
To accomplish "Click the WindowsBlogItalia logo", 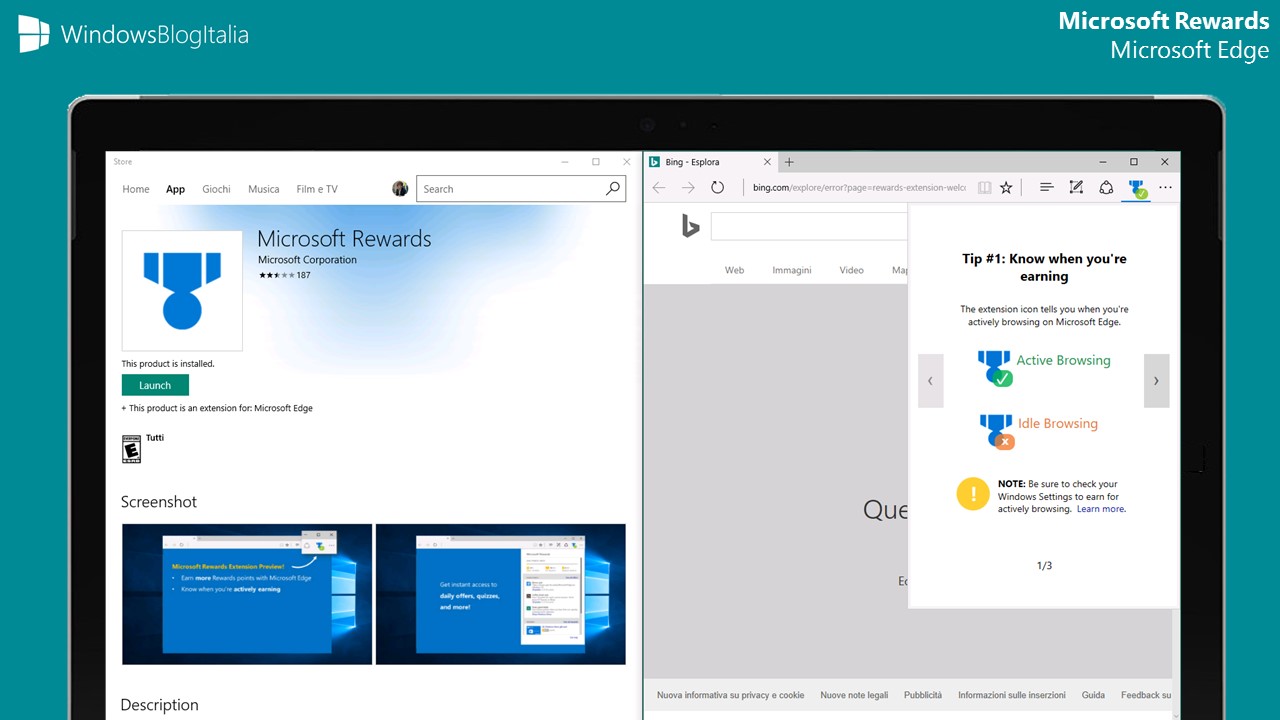I will 133,35.
